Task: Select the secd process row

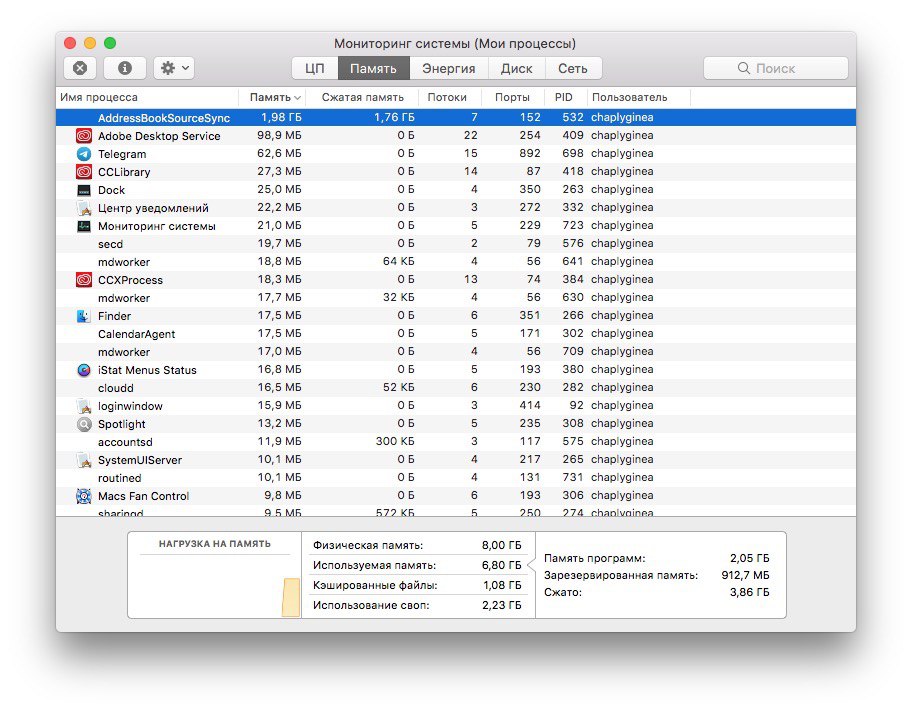Action: tap(456, 244)
